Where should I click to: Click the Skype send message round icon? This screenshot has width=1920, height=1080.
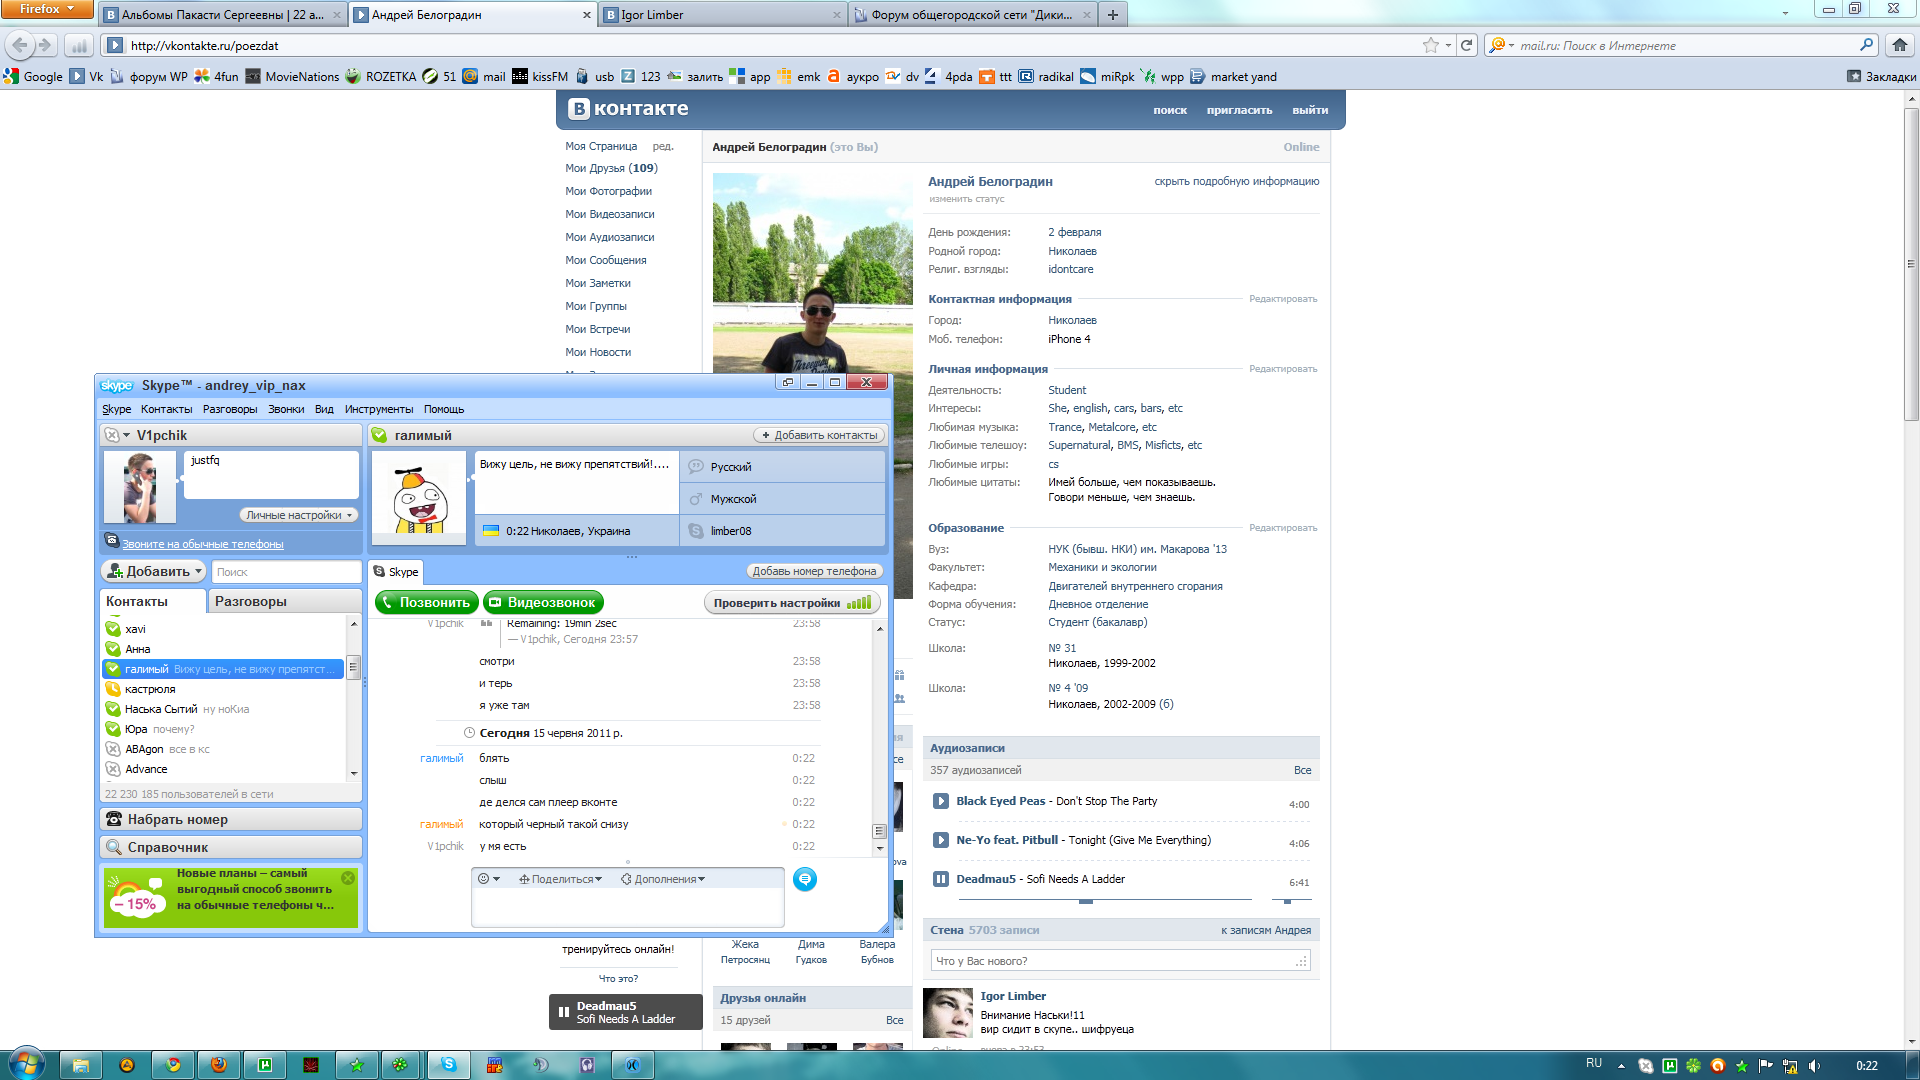805,879
